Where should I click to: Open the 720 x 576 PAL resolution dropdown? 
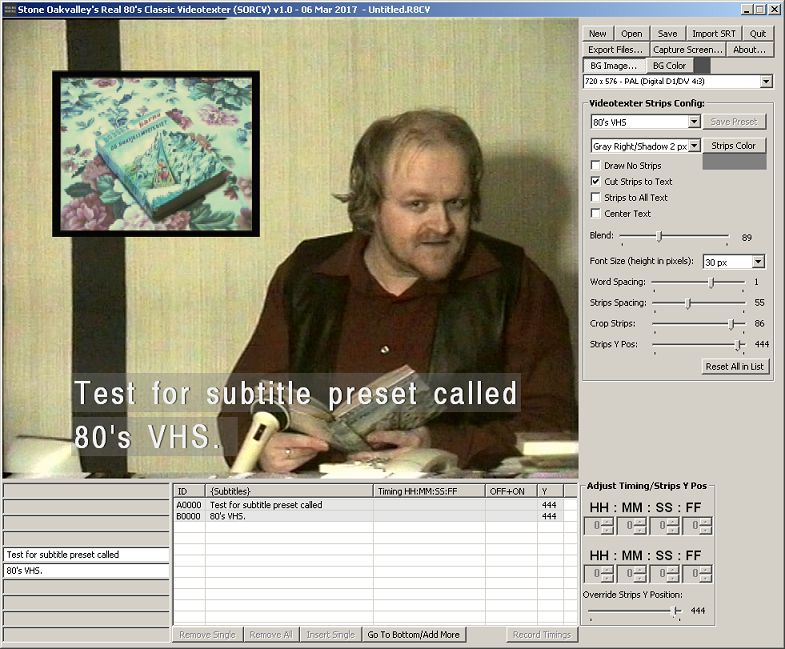point(766,82)
